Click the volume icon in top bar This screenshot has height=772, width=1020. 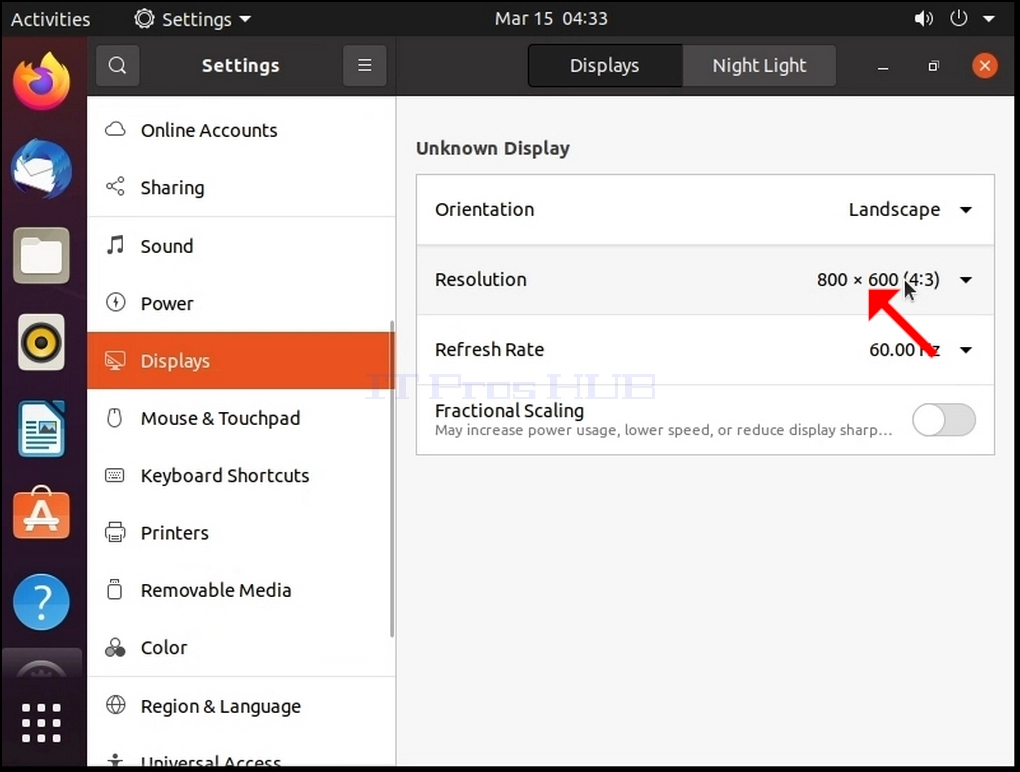tap(923, 18)
